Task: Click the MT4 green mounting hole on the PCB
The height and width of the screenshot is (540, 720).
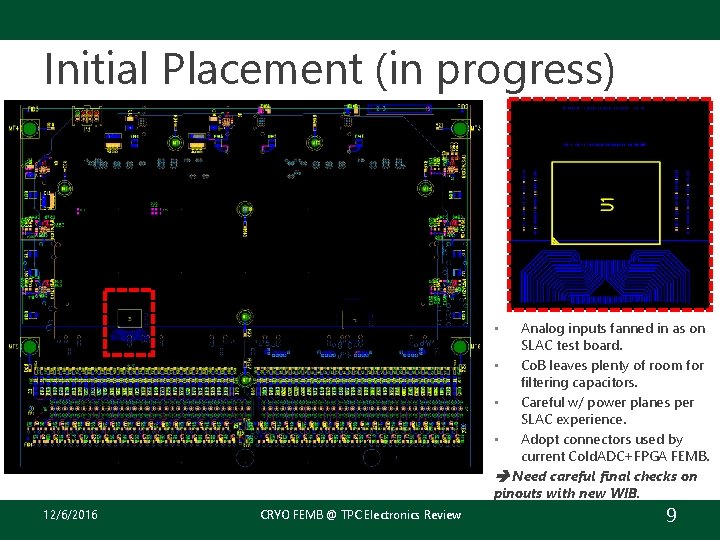Action: 30,129
